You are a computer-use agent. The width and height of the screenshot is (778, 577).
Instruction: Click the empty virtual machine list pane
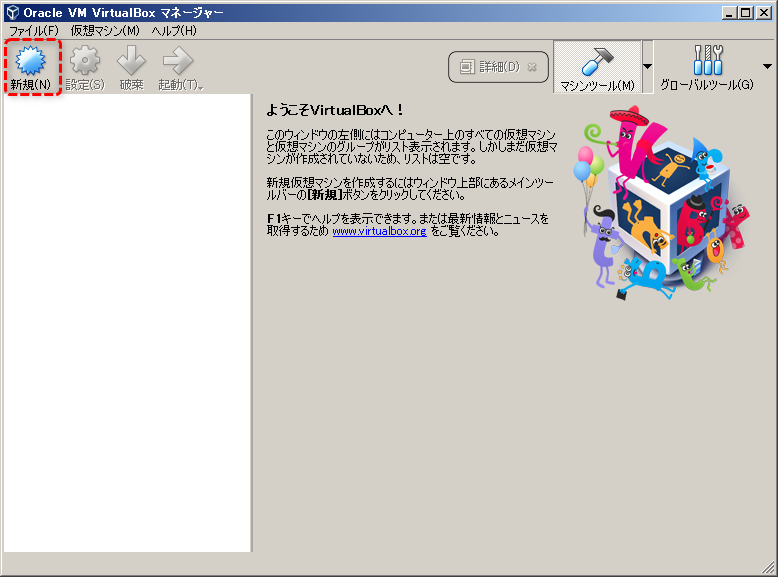(x=128, y=323)
